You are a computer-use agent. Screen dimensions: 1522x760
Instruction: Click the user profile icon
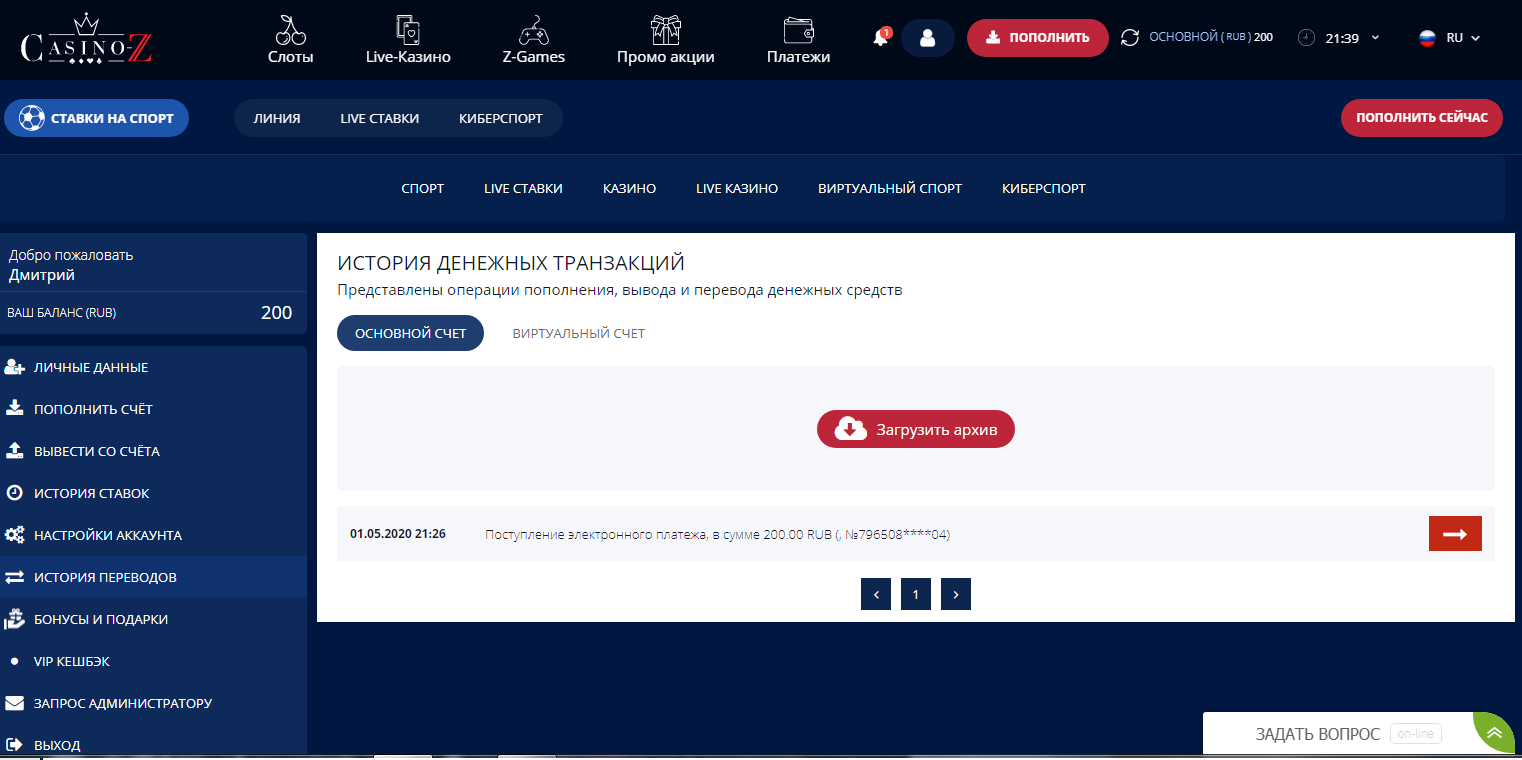pyautogui.click(x=927, y=37)
